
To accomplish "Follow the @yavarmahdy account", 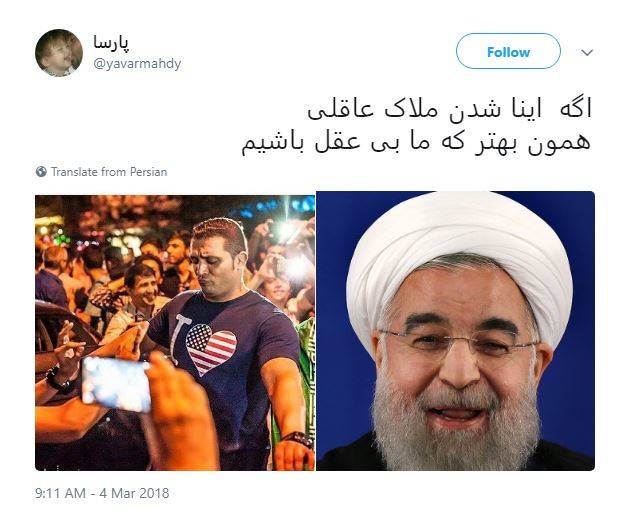I will (x=508, y=51).
